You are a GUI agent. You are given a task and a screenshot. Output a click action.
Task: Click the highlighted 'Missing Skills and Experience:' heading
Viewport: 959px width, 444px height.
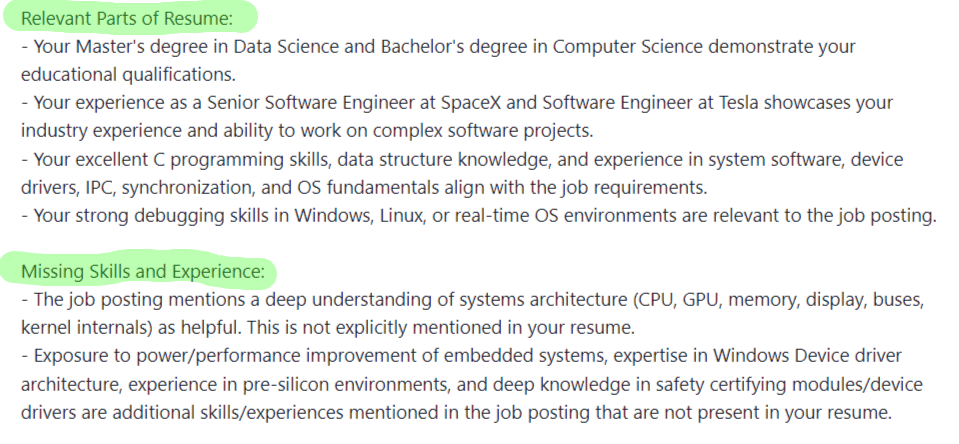[x=143, y=271]
